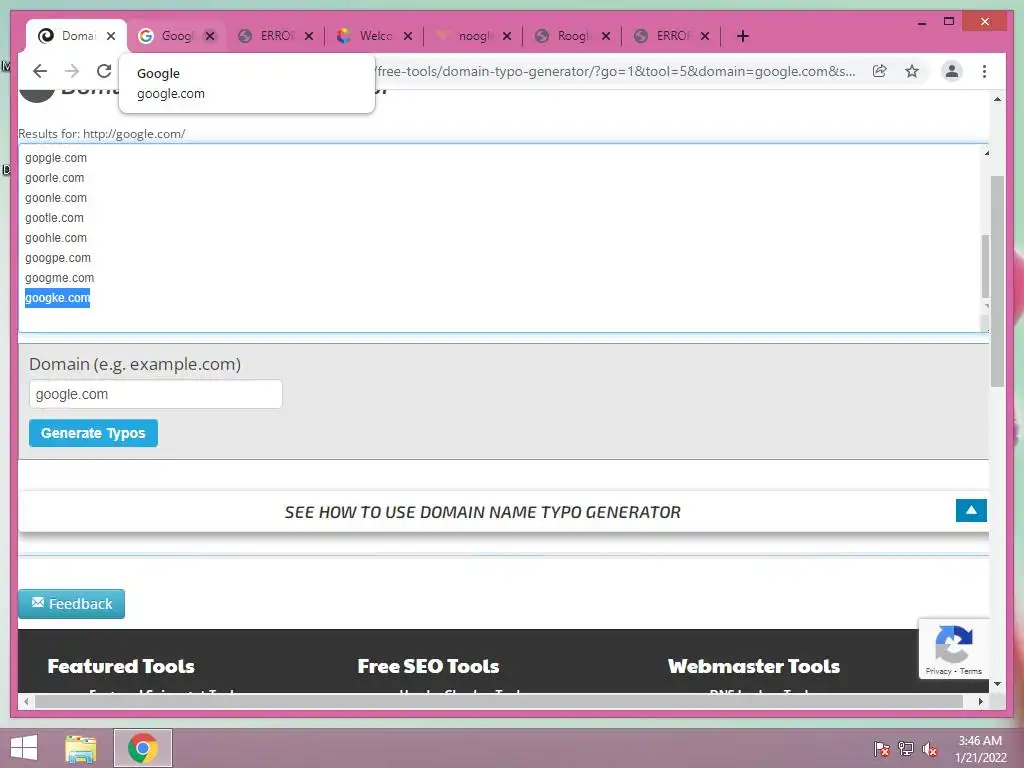Close the first ERROR tab
This screenshot has width=1024, height=768.
coord(309,36)
